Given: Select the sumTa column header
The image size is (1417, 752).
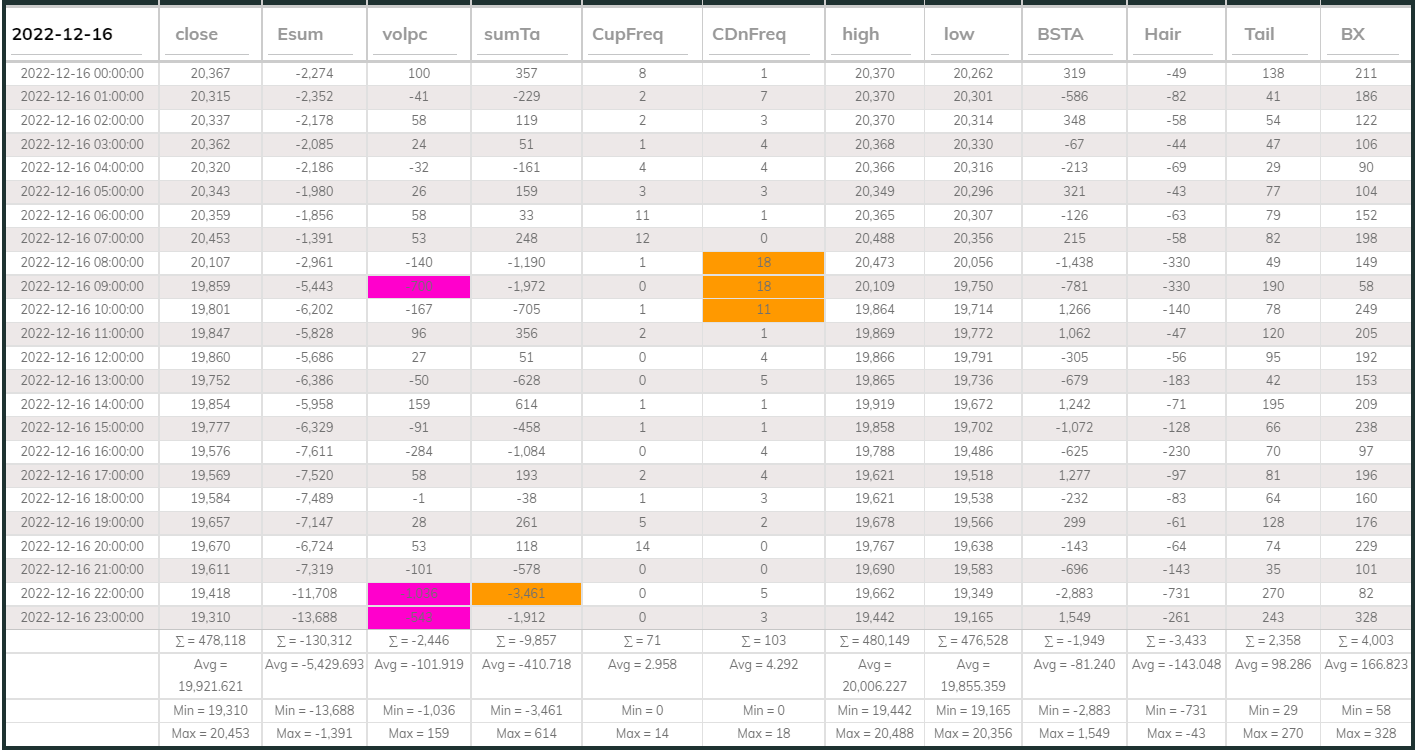Looking at the screenshot, I should click(x=524, y=35).
